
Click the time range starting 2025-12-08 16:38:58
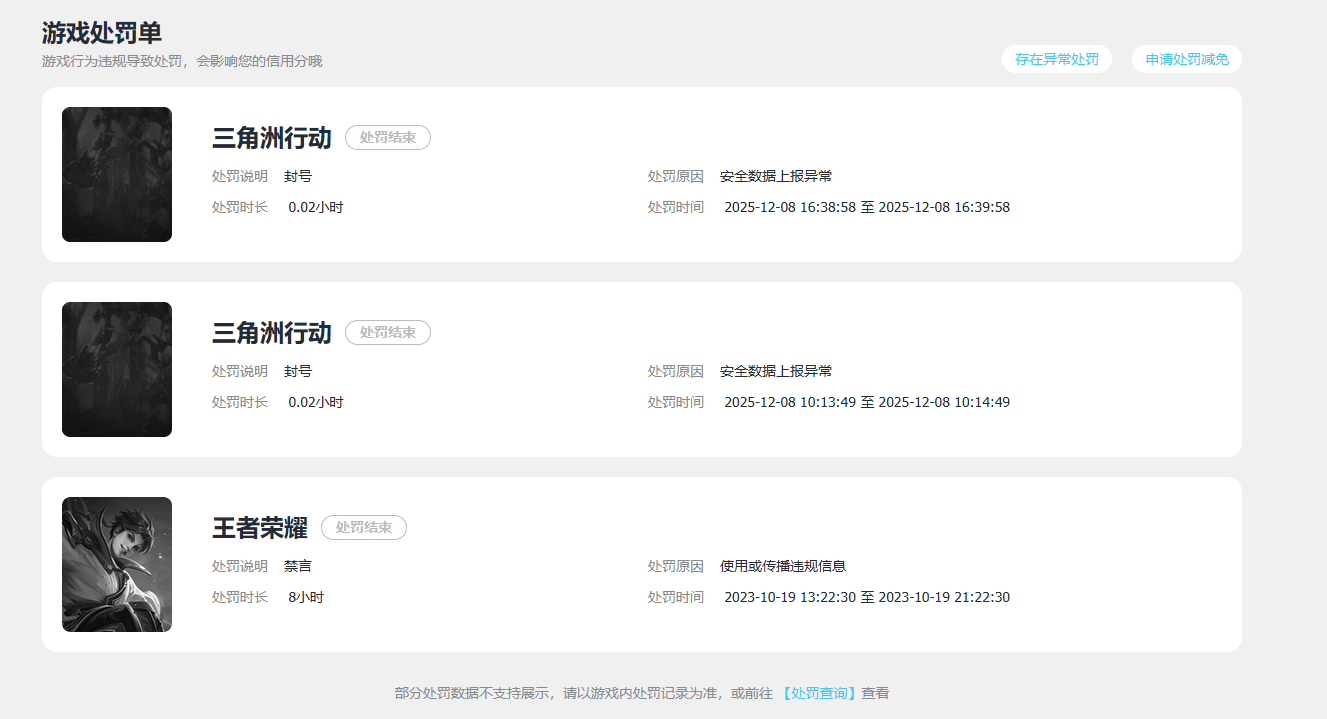(867, 207)
